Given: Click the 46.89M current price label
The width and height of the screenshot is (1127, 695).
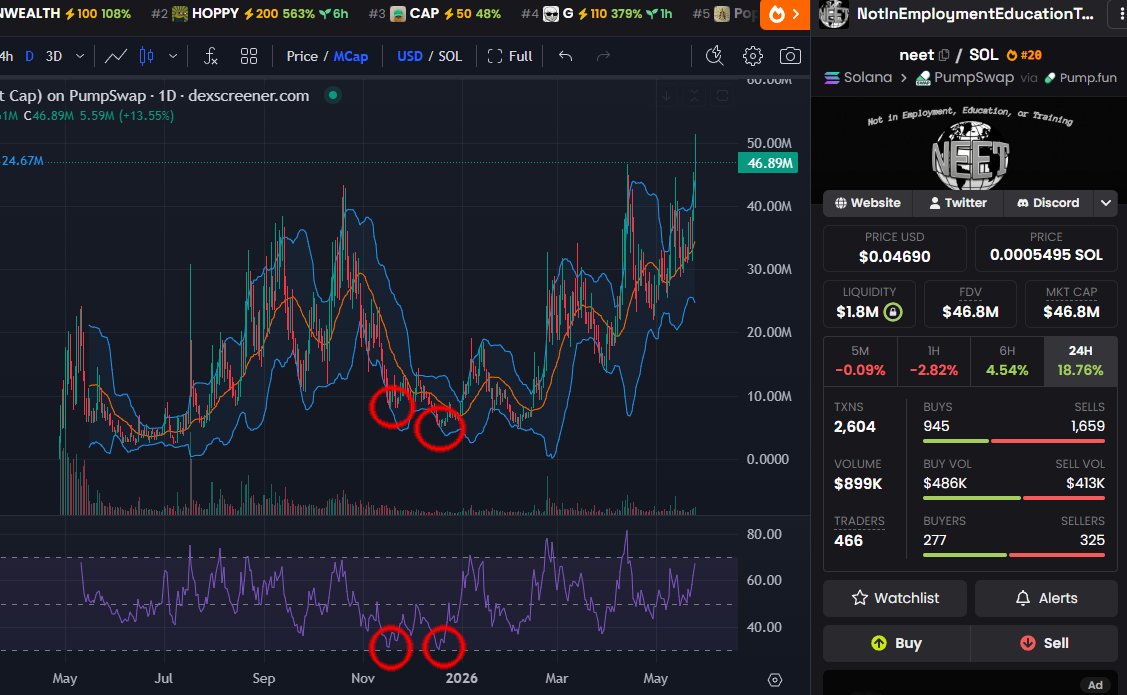Looking at the screenshot, I should (x=768, y=163).
